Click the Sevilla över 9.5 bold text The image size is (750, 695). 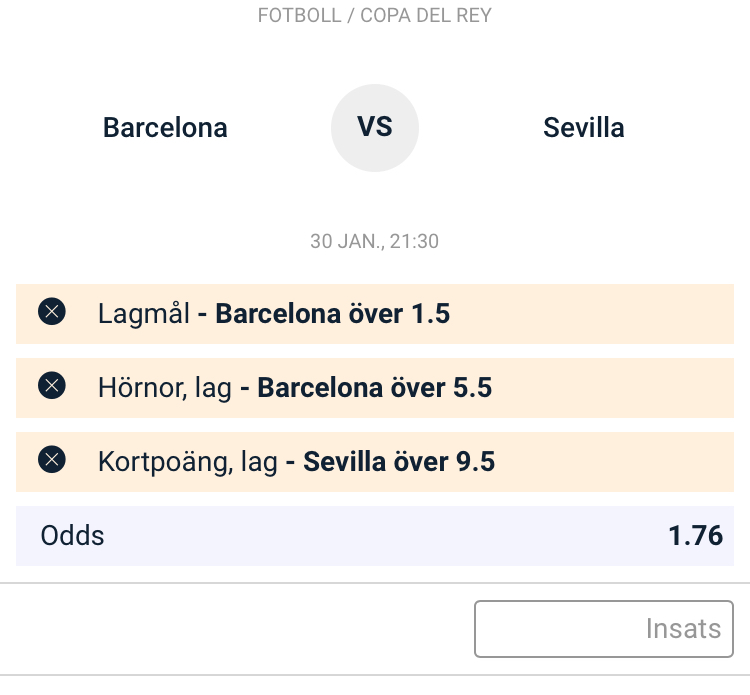[399, 462]
